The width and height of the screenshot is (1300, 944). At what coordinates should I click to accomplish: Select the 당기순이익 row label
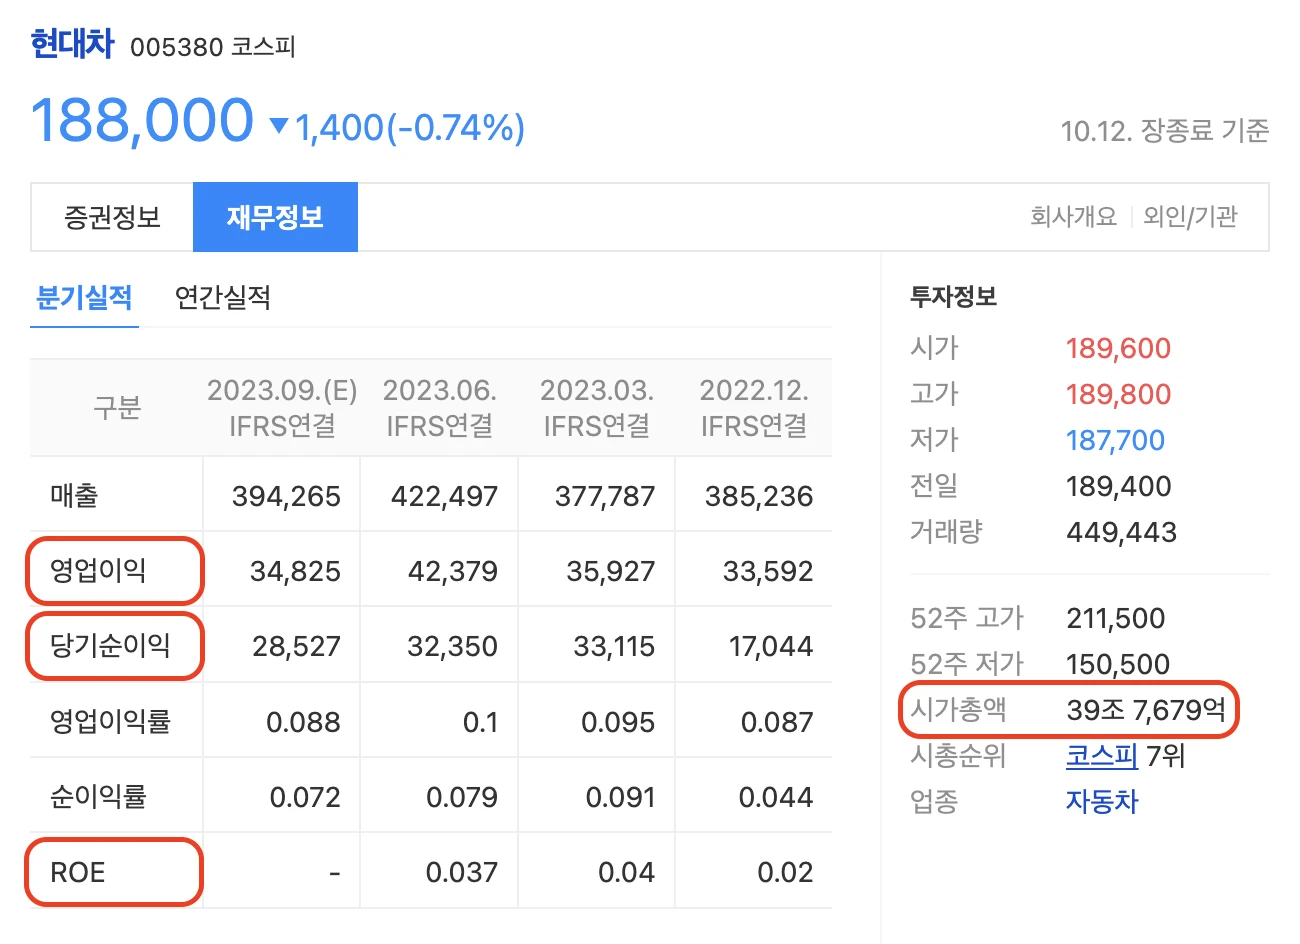112,646
